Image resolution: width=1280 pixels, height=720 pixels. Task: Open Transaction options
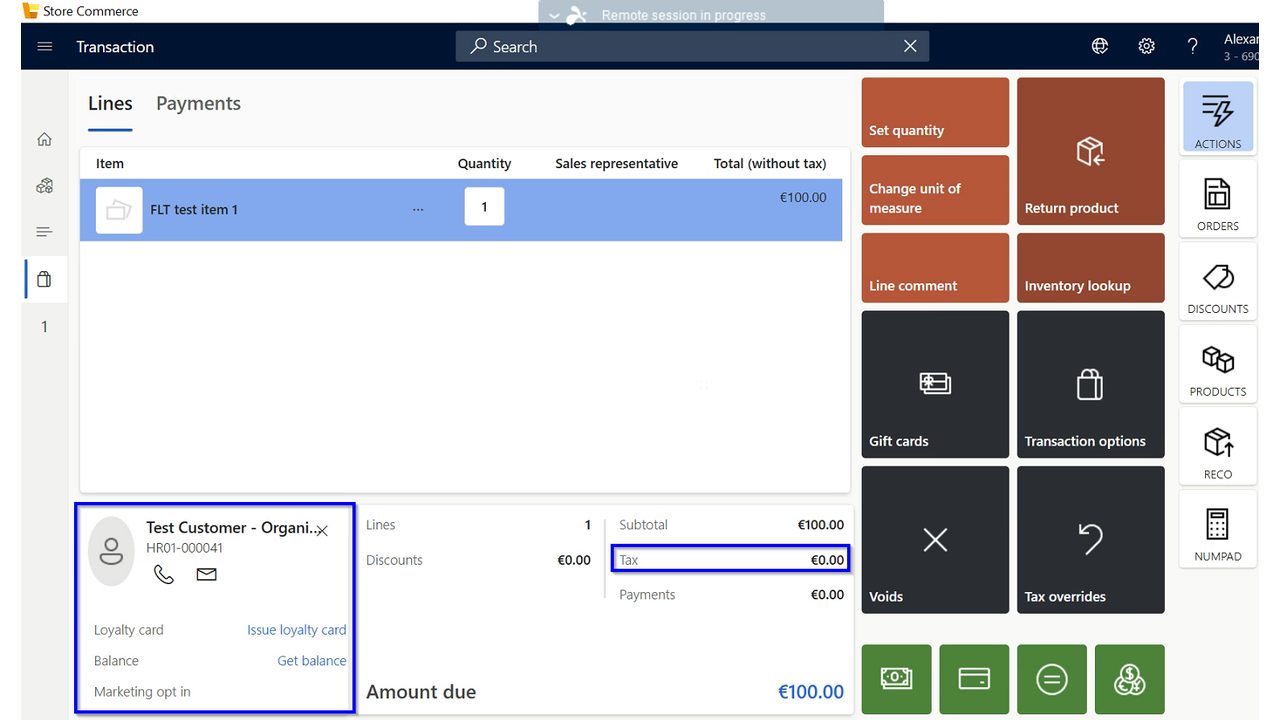(1091, 384)
